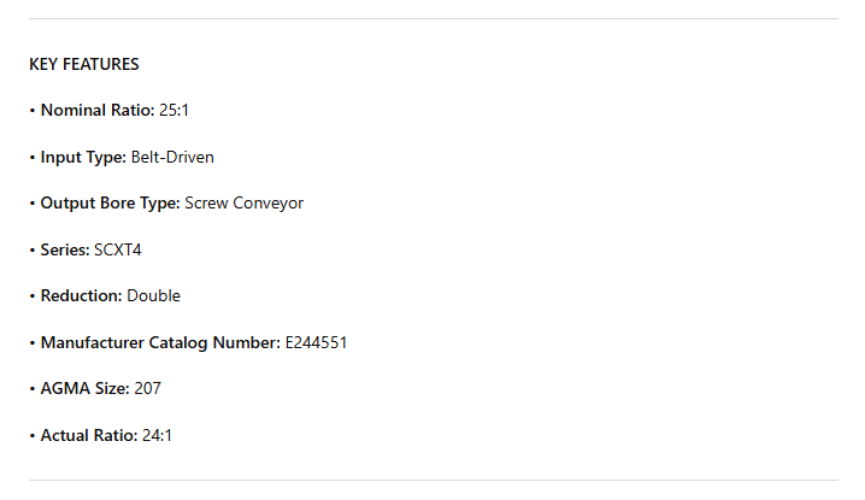Select the Belt-Driven value text
The image size is (865, 500).
pyautogui.click(x=172, y=157)
